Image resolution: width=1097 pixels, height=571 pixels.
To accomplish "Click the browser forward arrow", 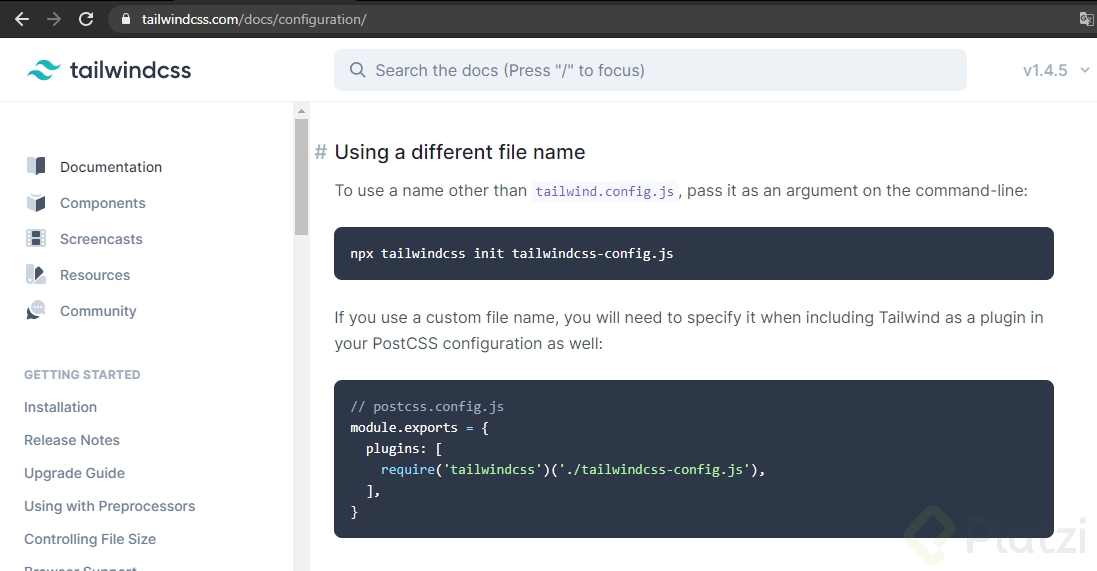I will coord(53,19).
